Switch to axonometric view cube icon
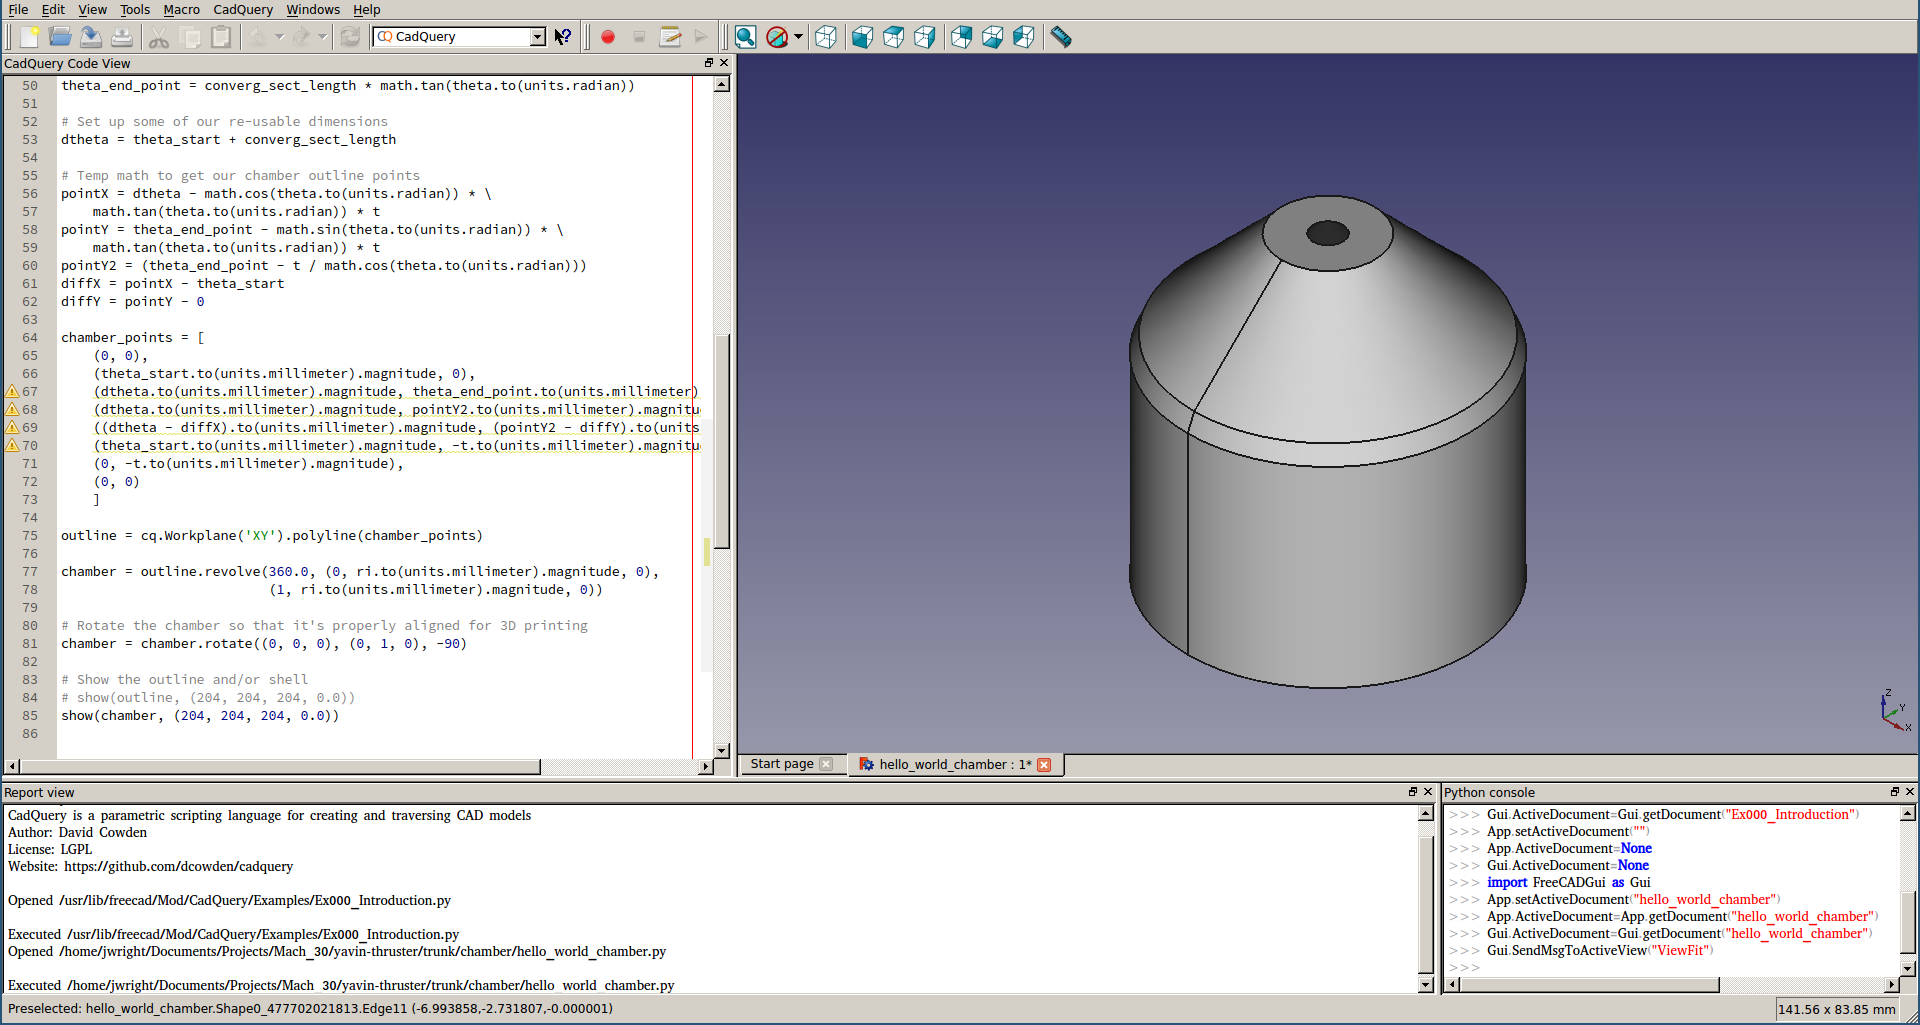1920x1025 pixels. (825, 37)
